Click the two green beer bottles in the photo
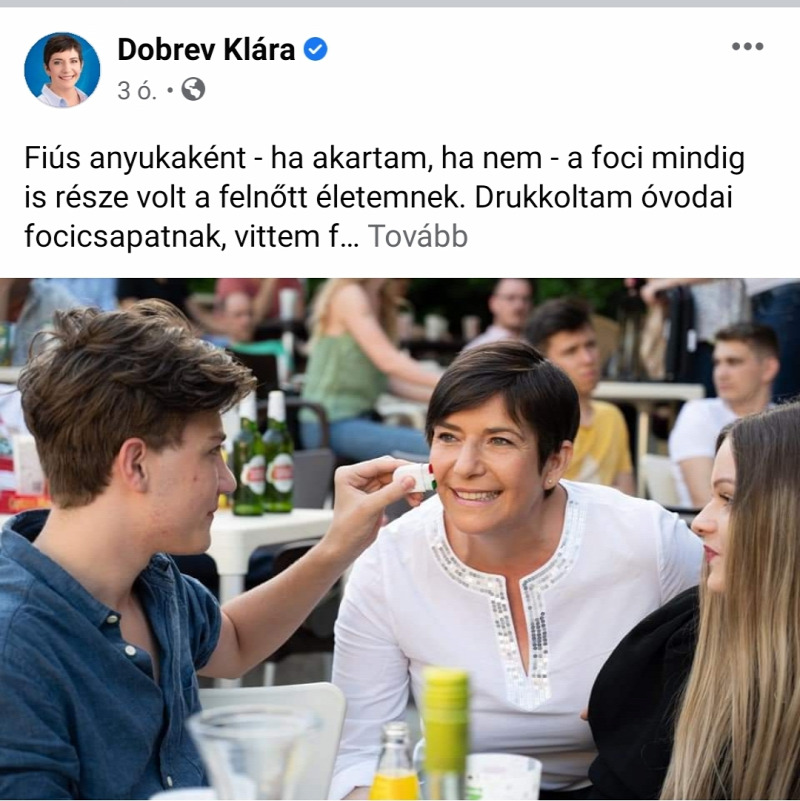The height and width of the screenshot is (801, 800). [x=263, y=453]
